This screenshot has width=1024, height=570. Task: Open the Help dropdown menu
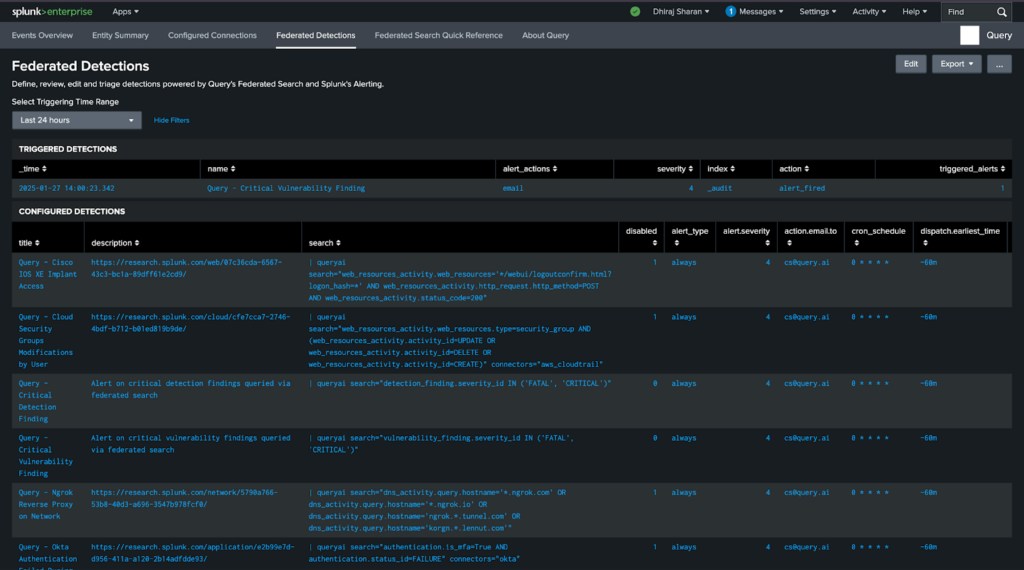914,12
